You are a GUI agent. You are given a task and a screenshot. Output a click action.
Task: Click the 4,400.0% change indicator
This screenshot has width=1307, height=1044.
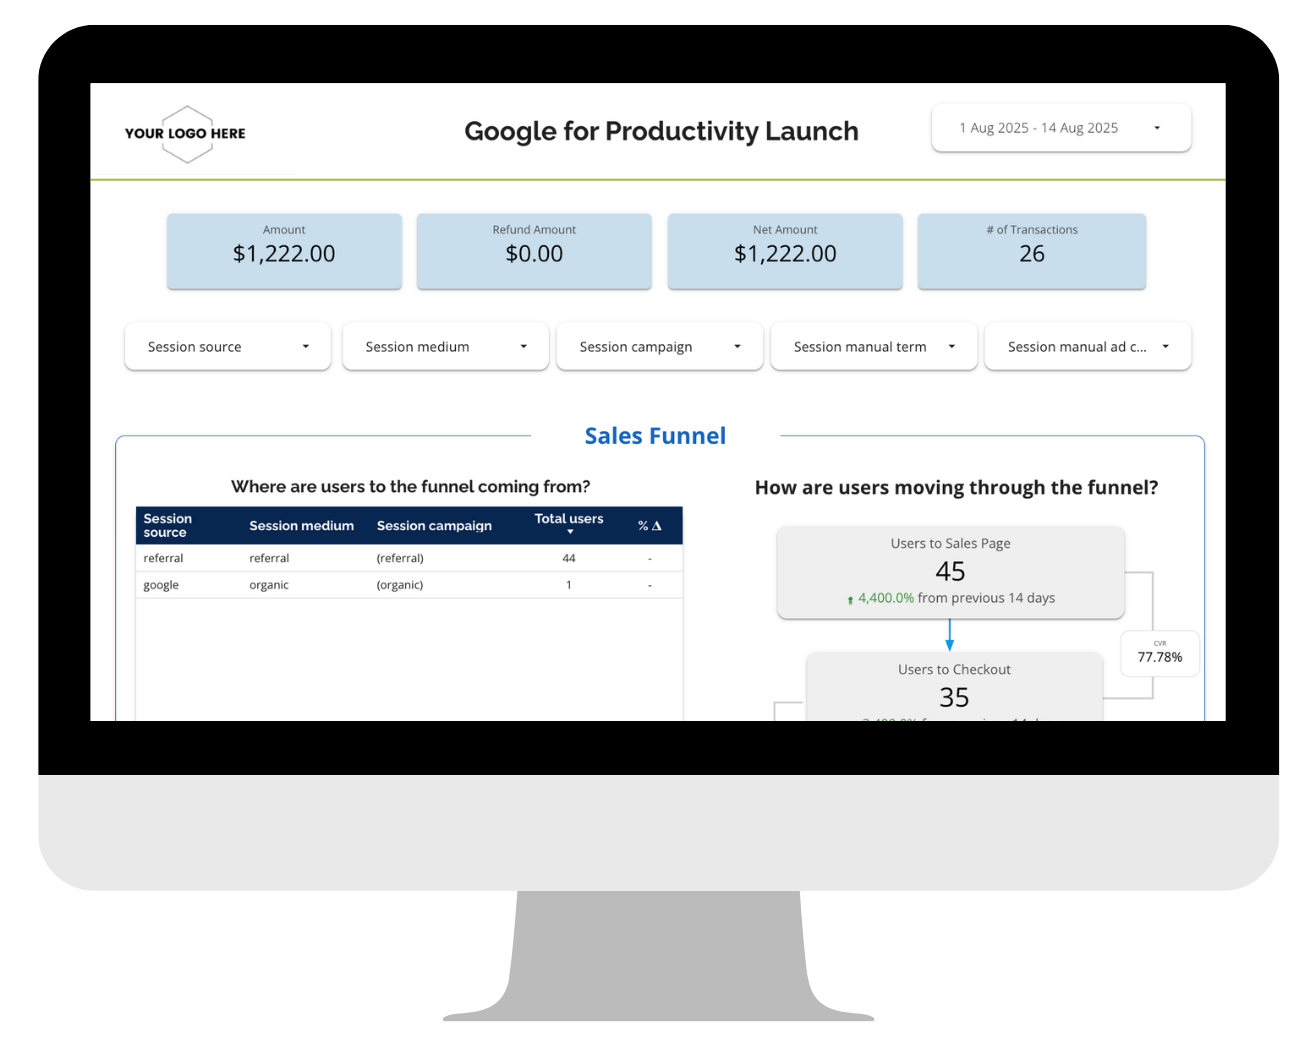pos(880,598)
